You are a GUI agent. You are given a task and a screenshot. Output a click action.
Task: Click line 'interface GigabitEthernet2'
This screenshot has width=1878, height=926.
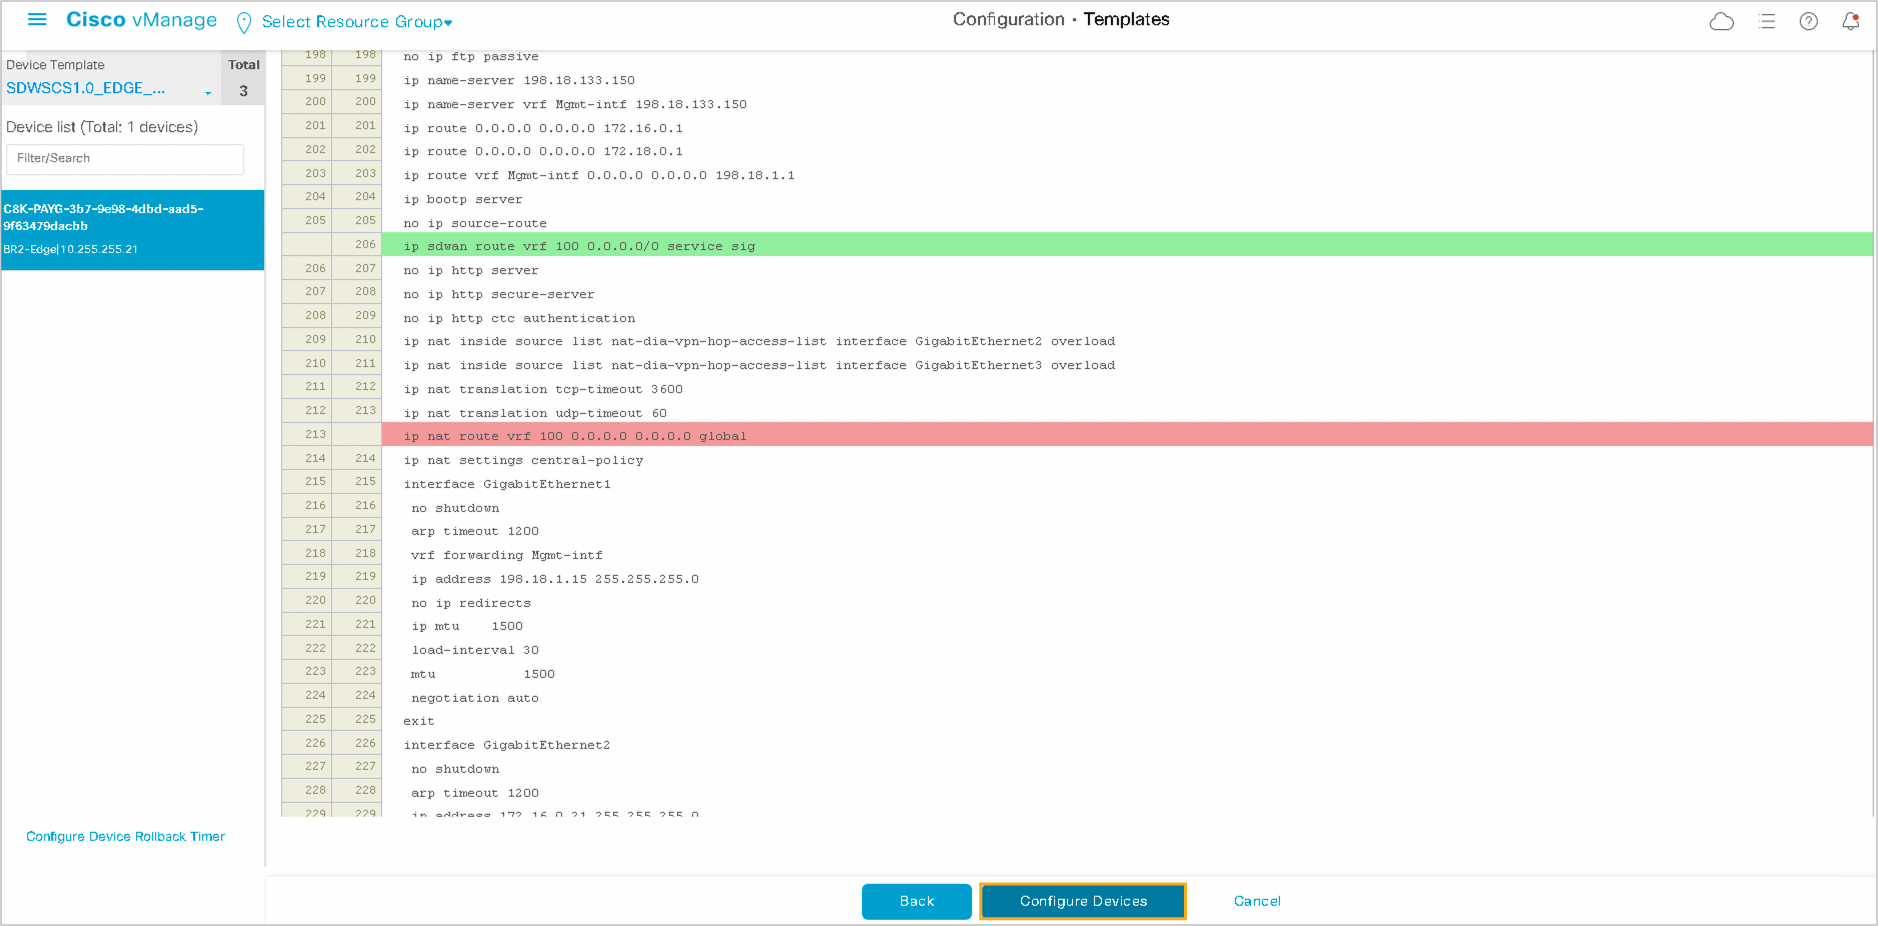(507, 745)
